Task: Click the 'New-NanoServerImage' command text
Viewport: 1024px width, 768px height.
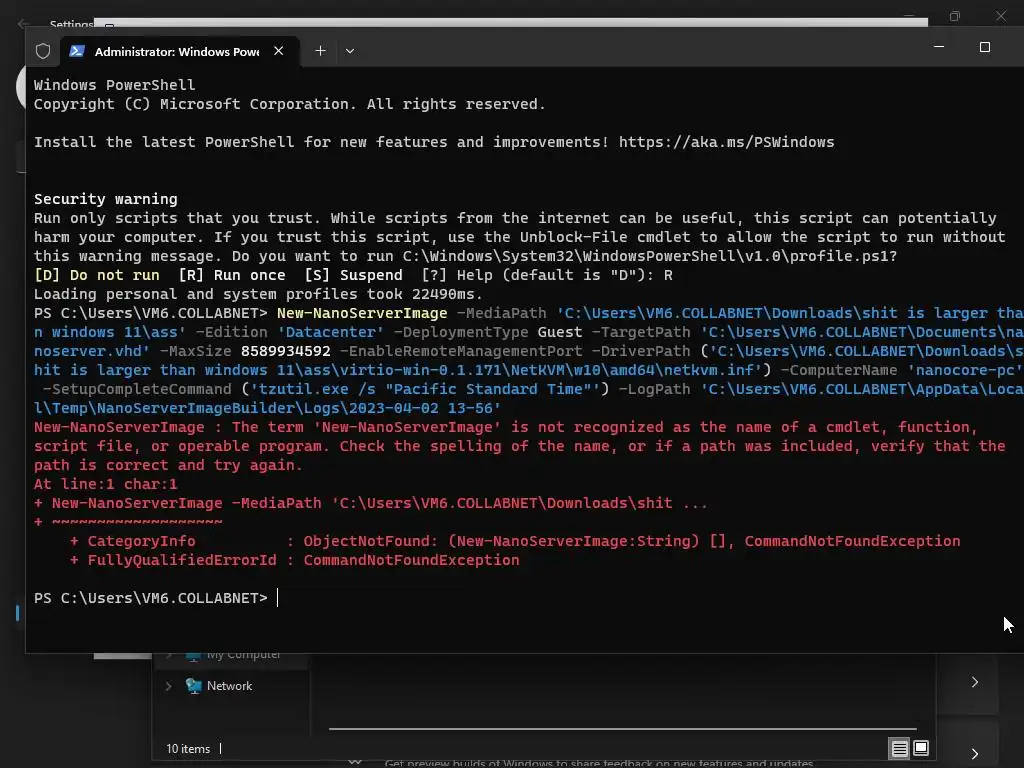Action: coord(362,313)
